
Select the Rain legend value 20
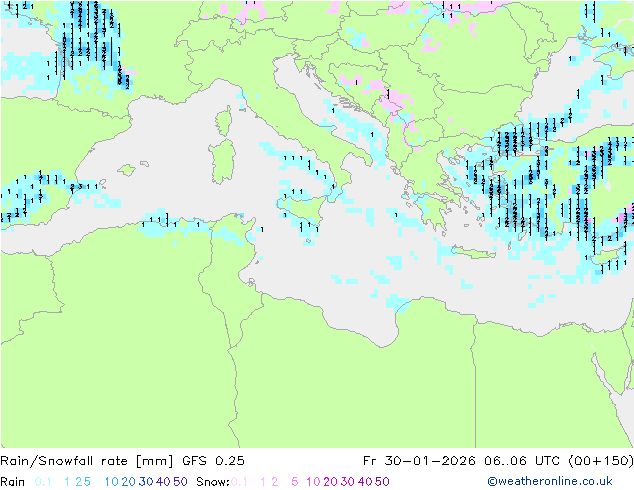129,482
